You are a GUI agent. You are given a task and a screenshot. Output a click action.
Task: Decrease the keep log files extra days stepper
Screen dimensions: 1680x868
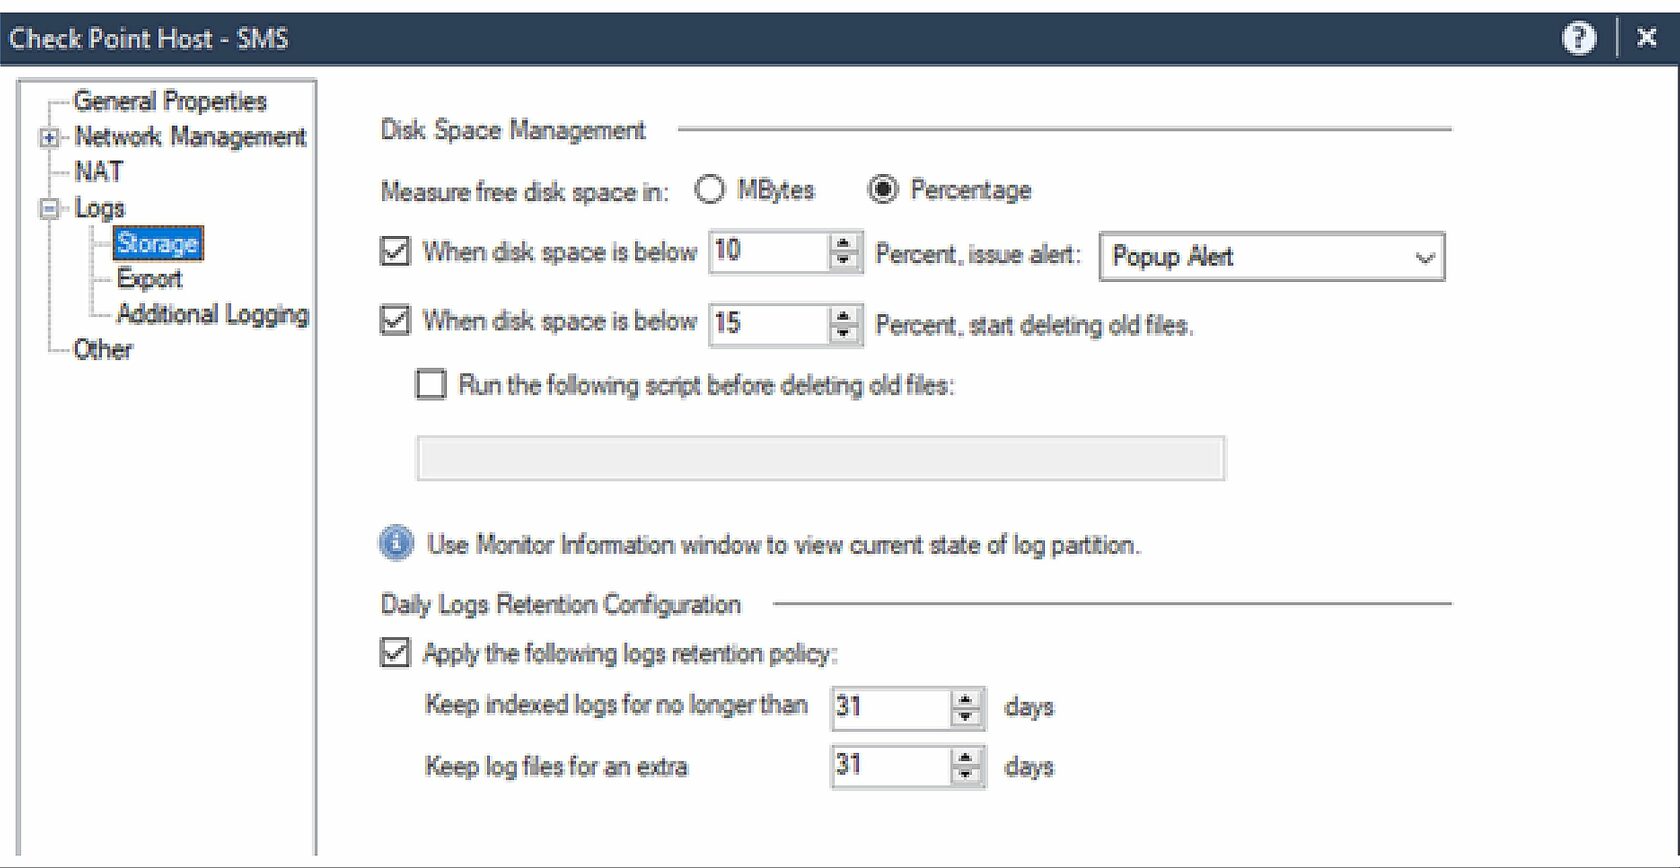tap(966, 774)
